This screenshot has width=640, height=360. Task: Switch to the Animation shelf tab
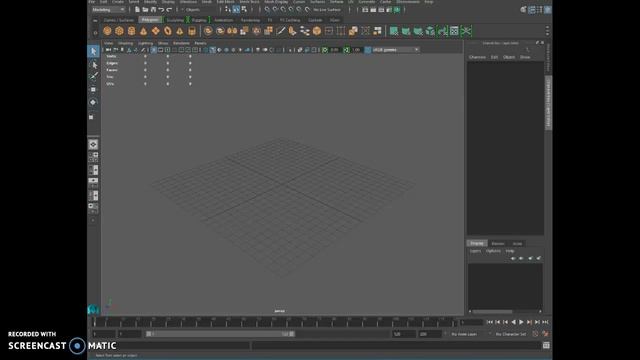[x=224, y=20]
